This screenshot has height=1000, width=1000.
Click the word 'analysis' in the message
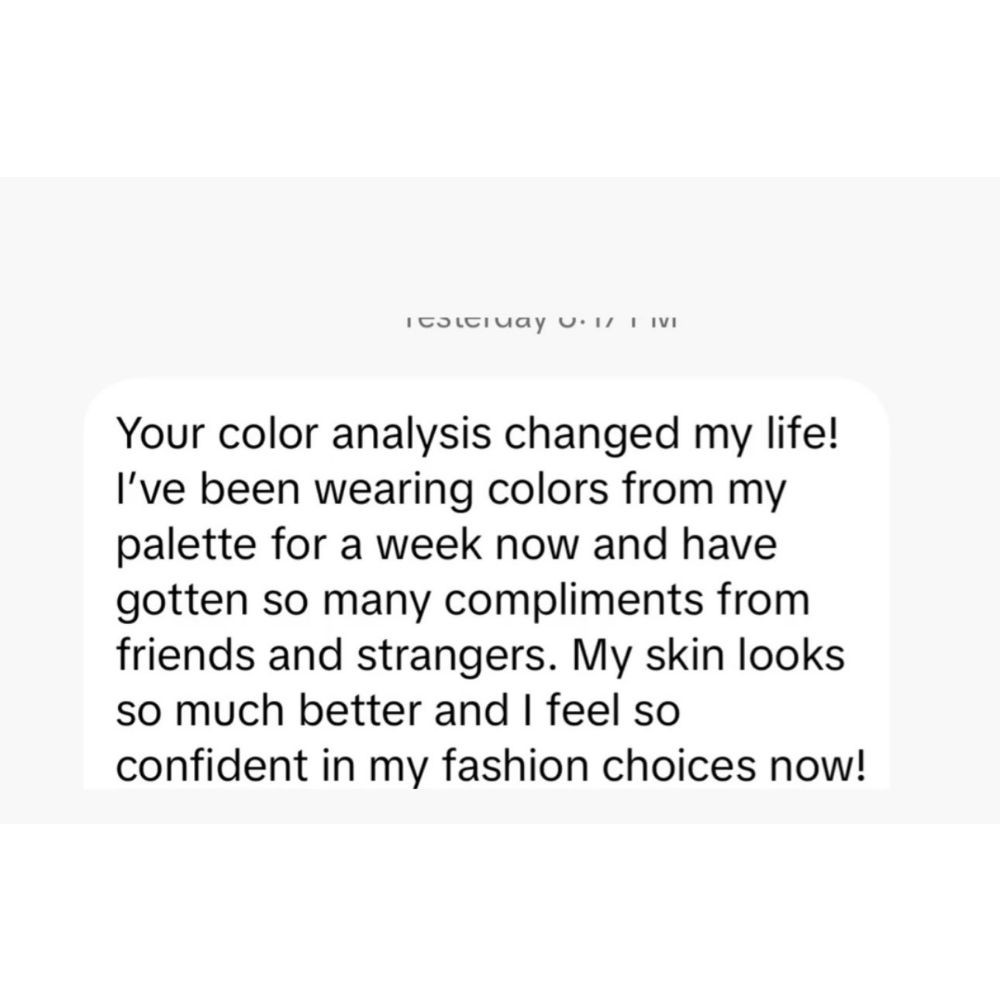[411, 434]
